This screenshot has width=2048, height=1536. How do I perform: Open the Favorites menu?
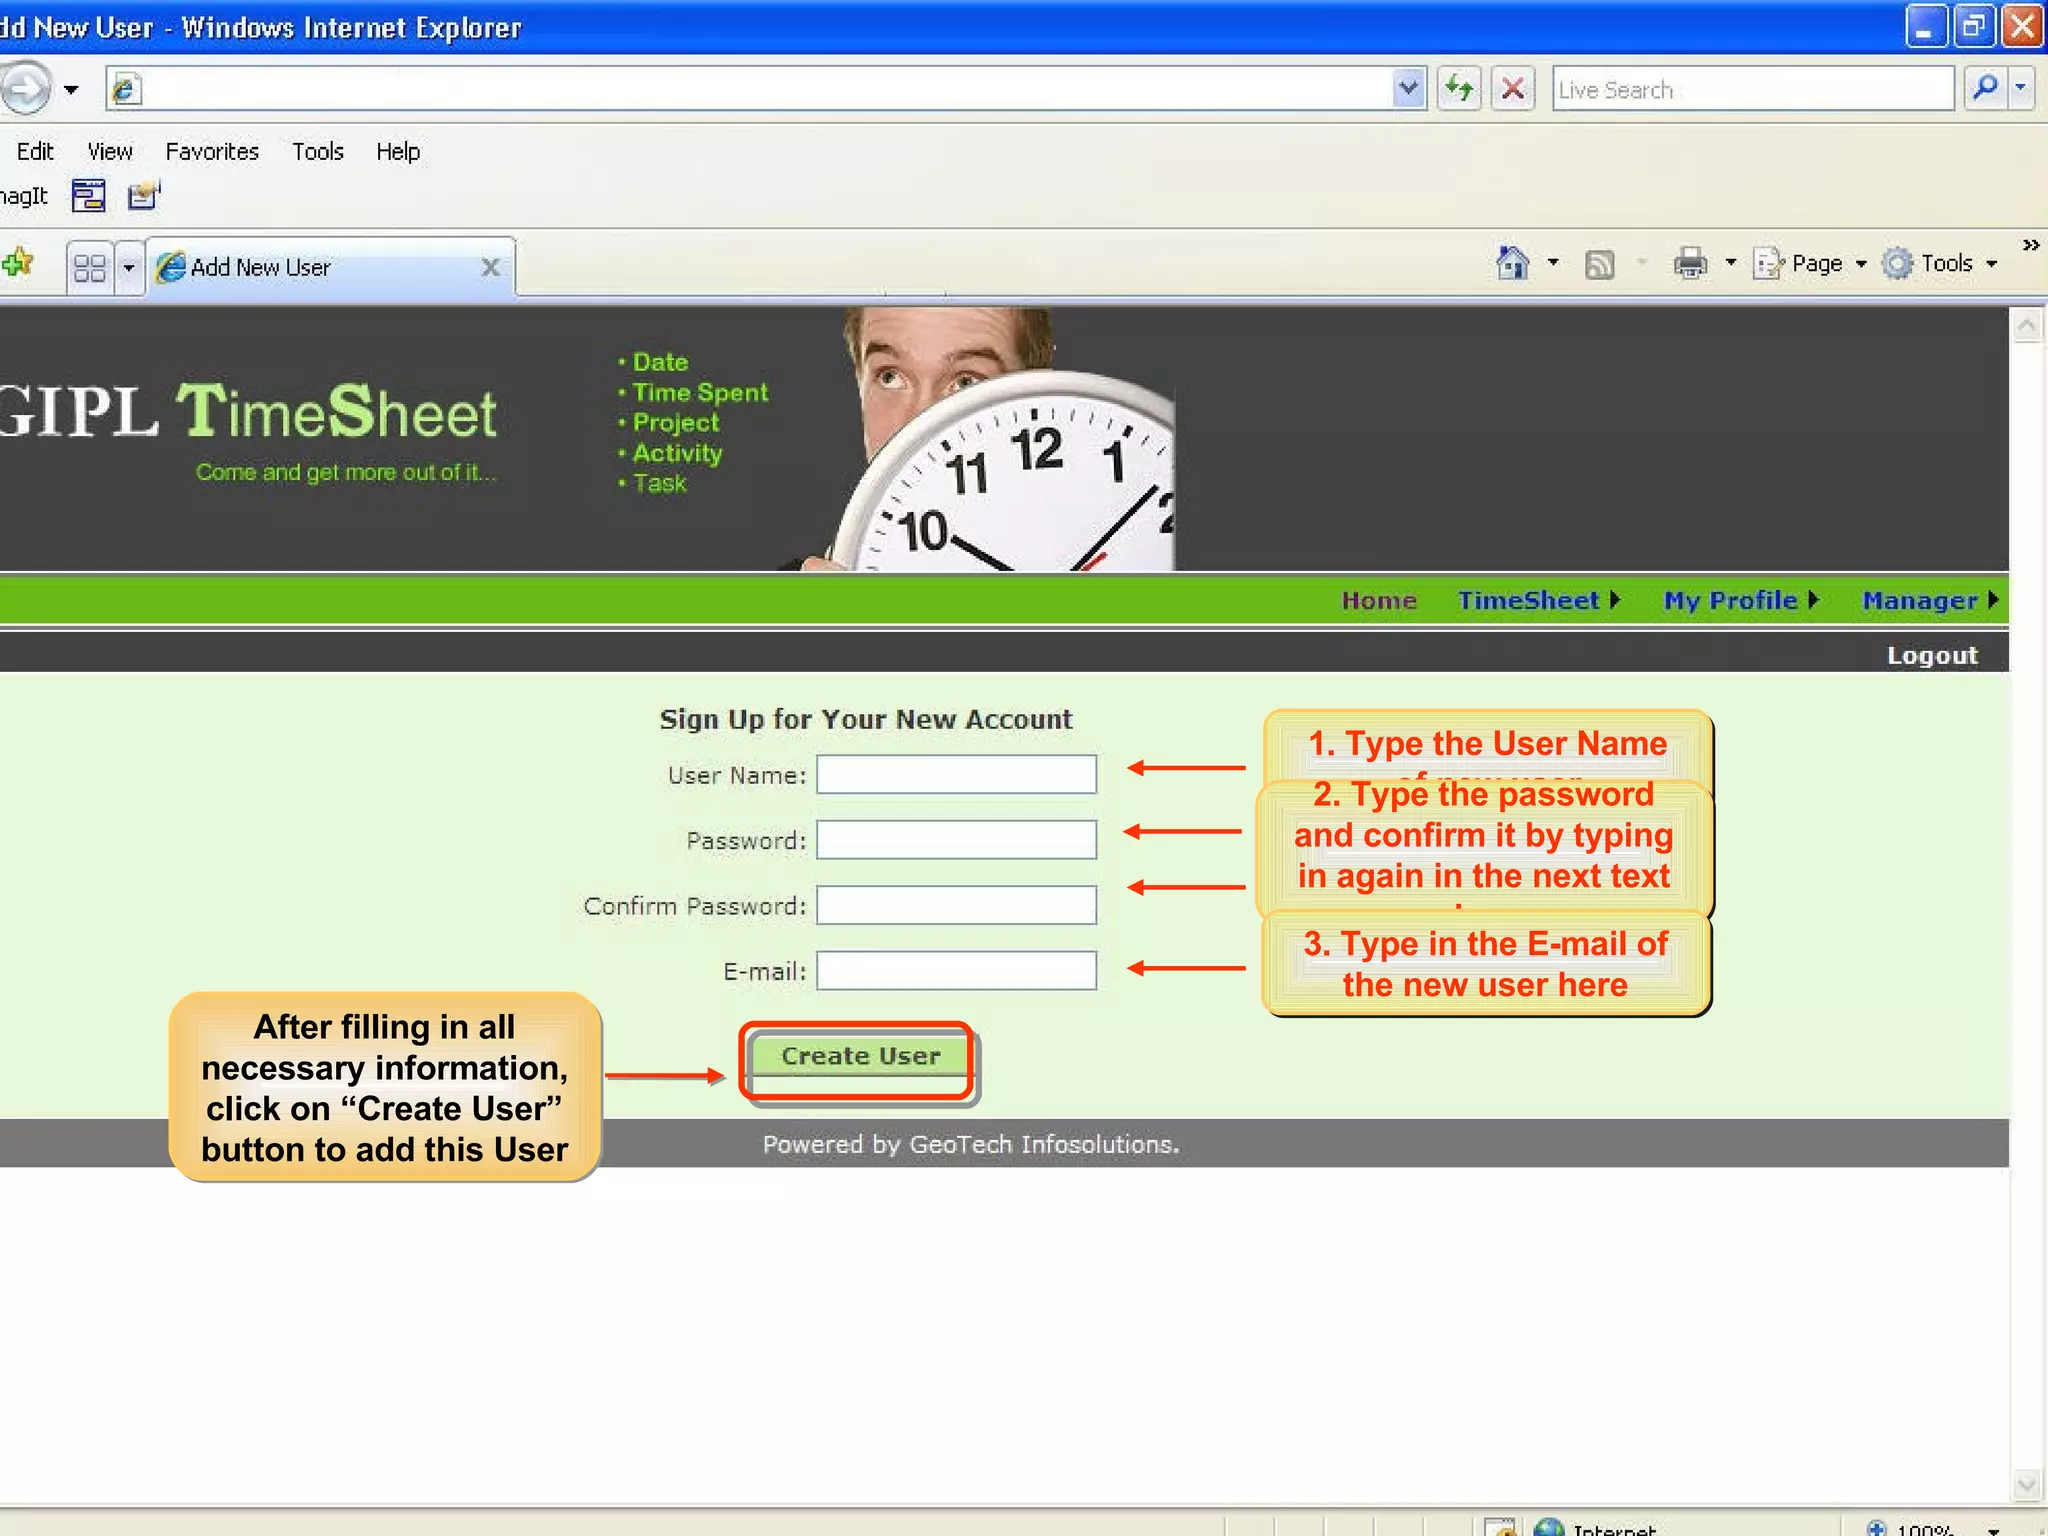click(212, 152)
